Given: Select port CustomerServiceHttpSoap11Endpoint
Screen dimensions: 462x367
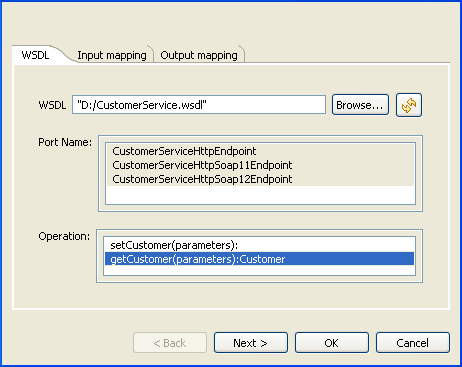Looking at the screenshot, I should [x=260, y=165].
